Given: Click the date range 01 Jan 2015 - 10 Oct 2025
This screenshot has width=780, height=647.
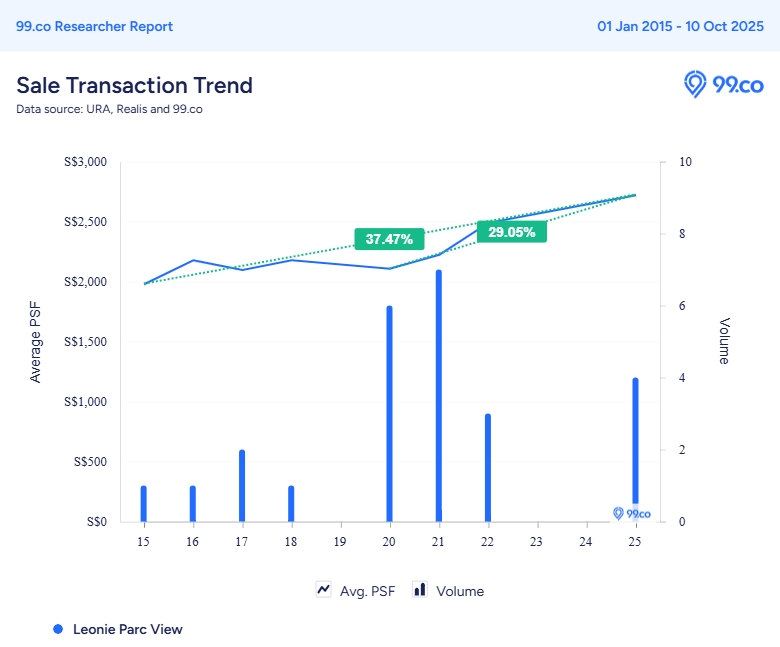Looking at the screenshot, I should [x=680, y=26].
